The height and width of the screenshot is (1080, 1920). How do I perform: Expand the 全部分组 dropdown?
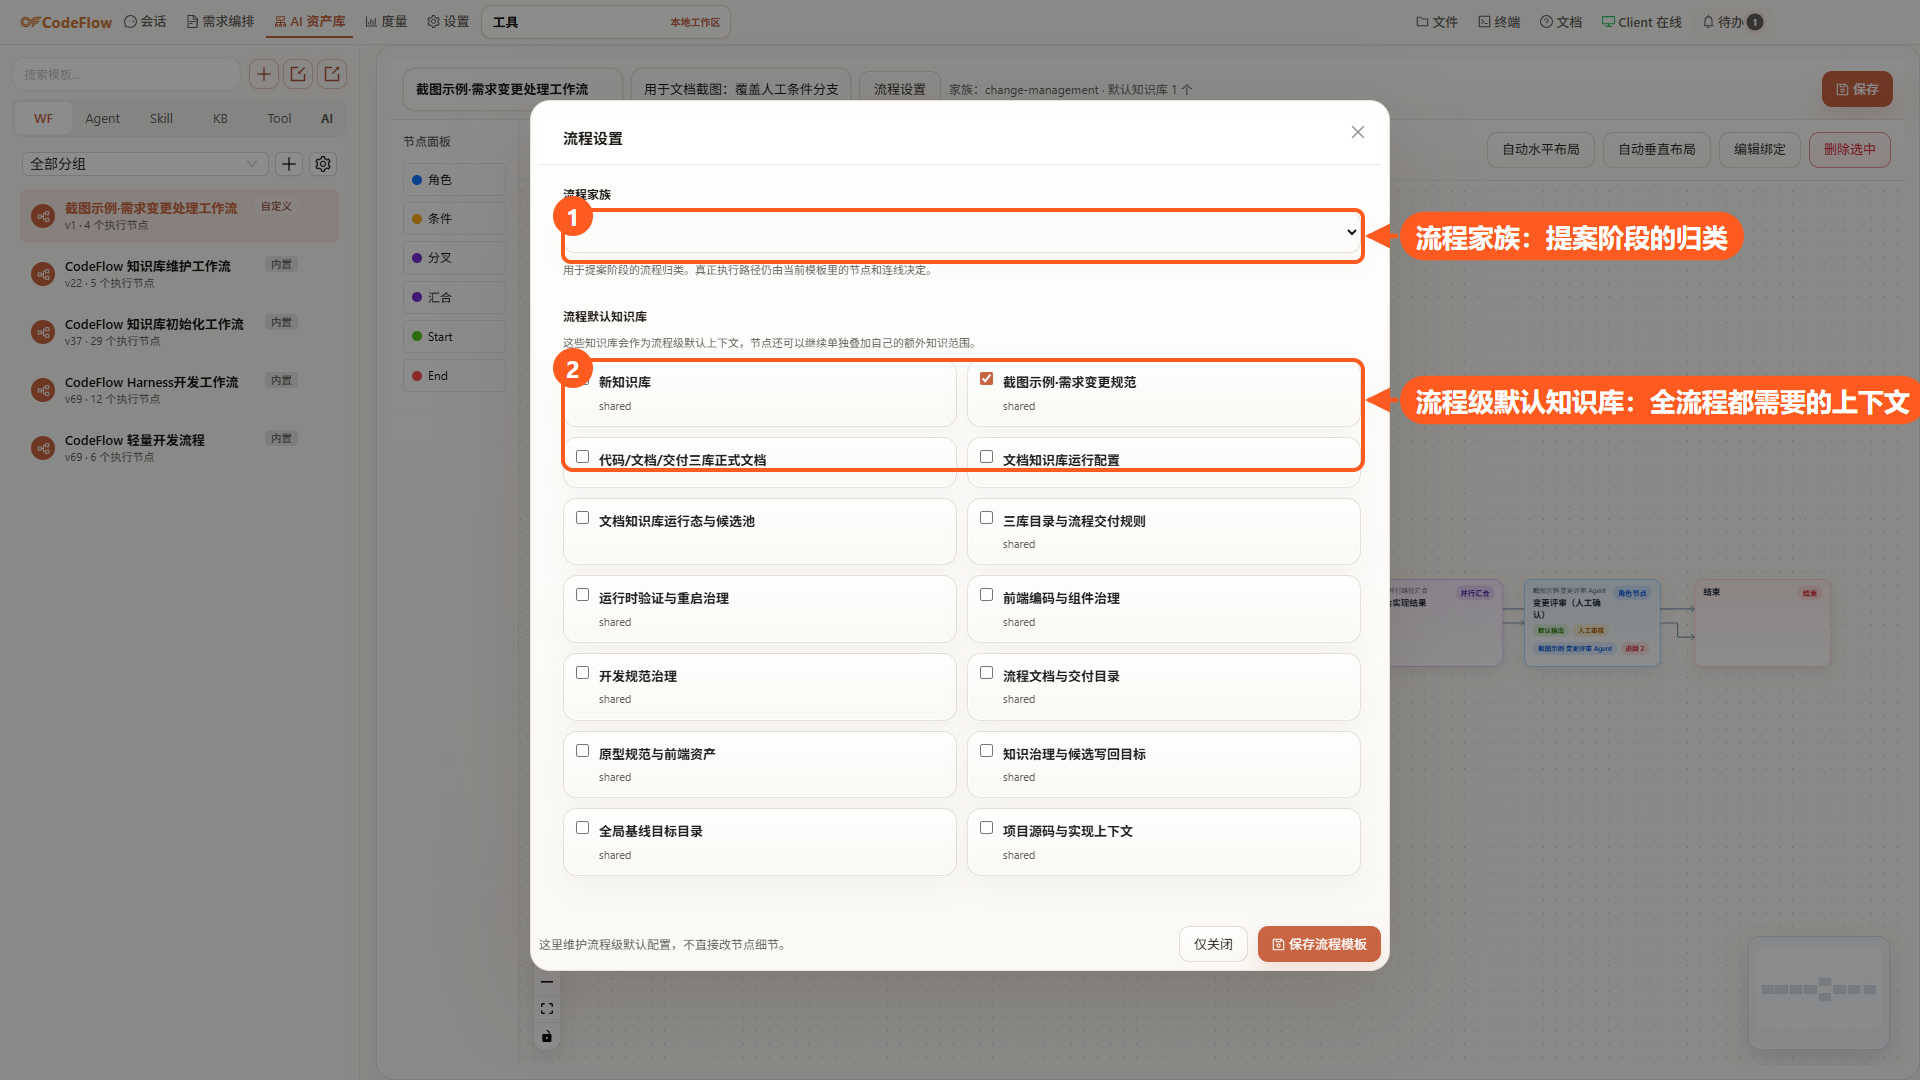click(145, 164)
